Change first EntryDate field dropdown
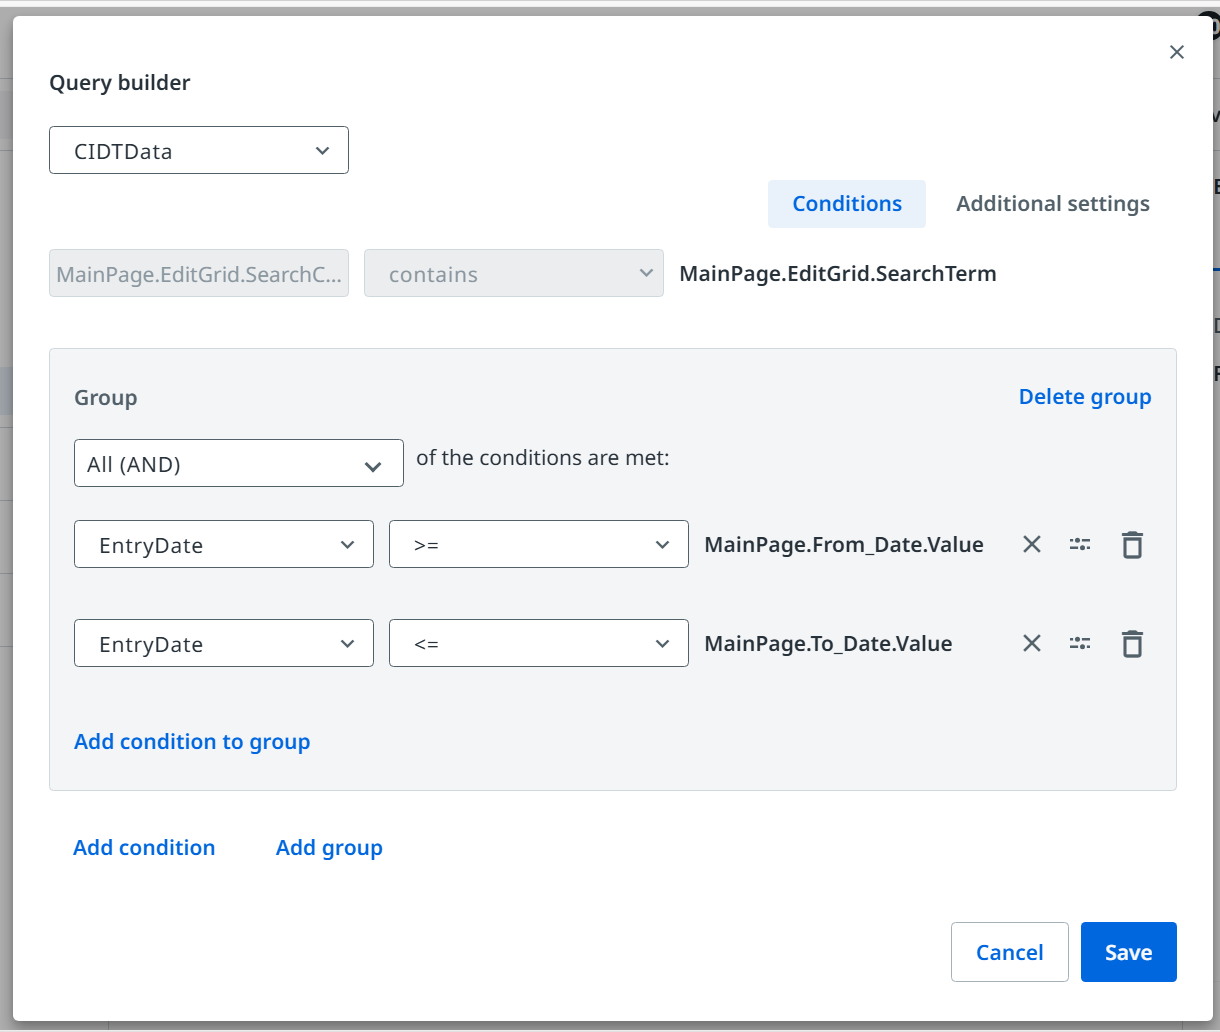The height and width of the screenshot is (1032, 1220). click(x=224, y=545)
